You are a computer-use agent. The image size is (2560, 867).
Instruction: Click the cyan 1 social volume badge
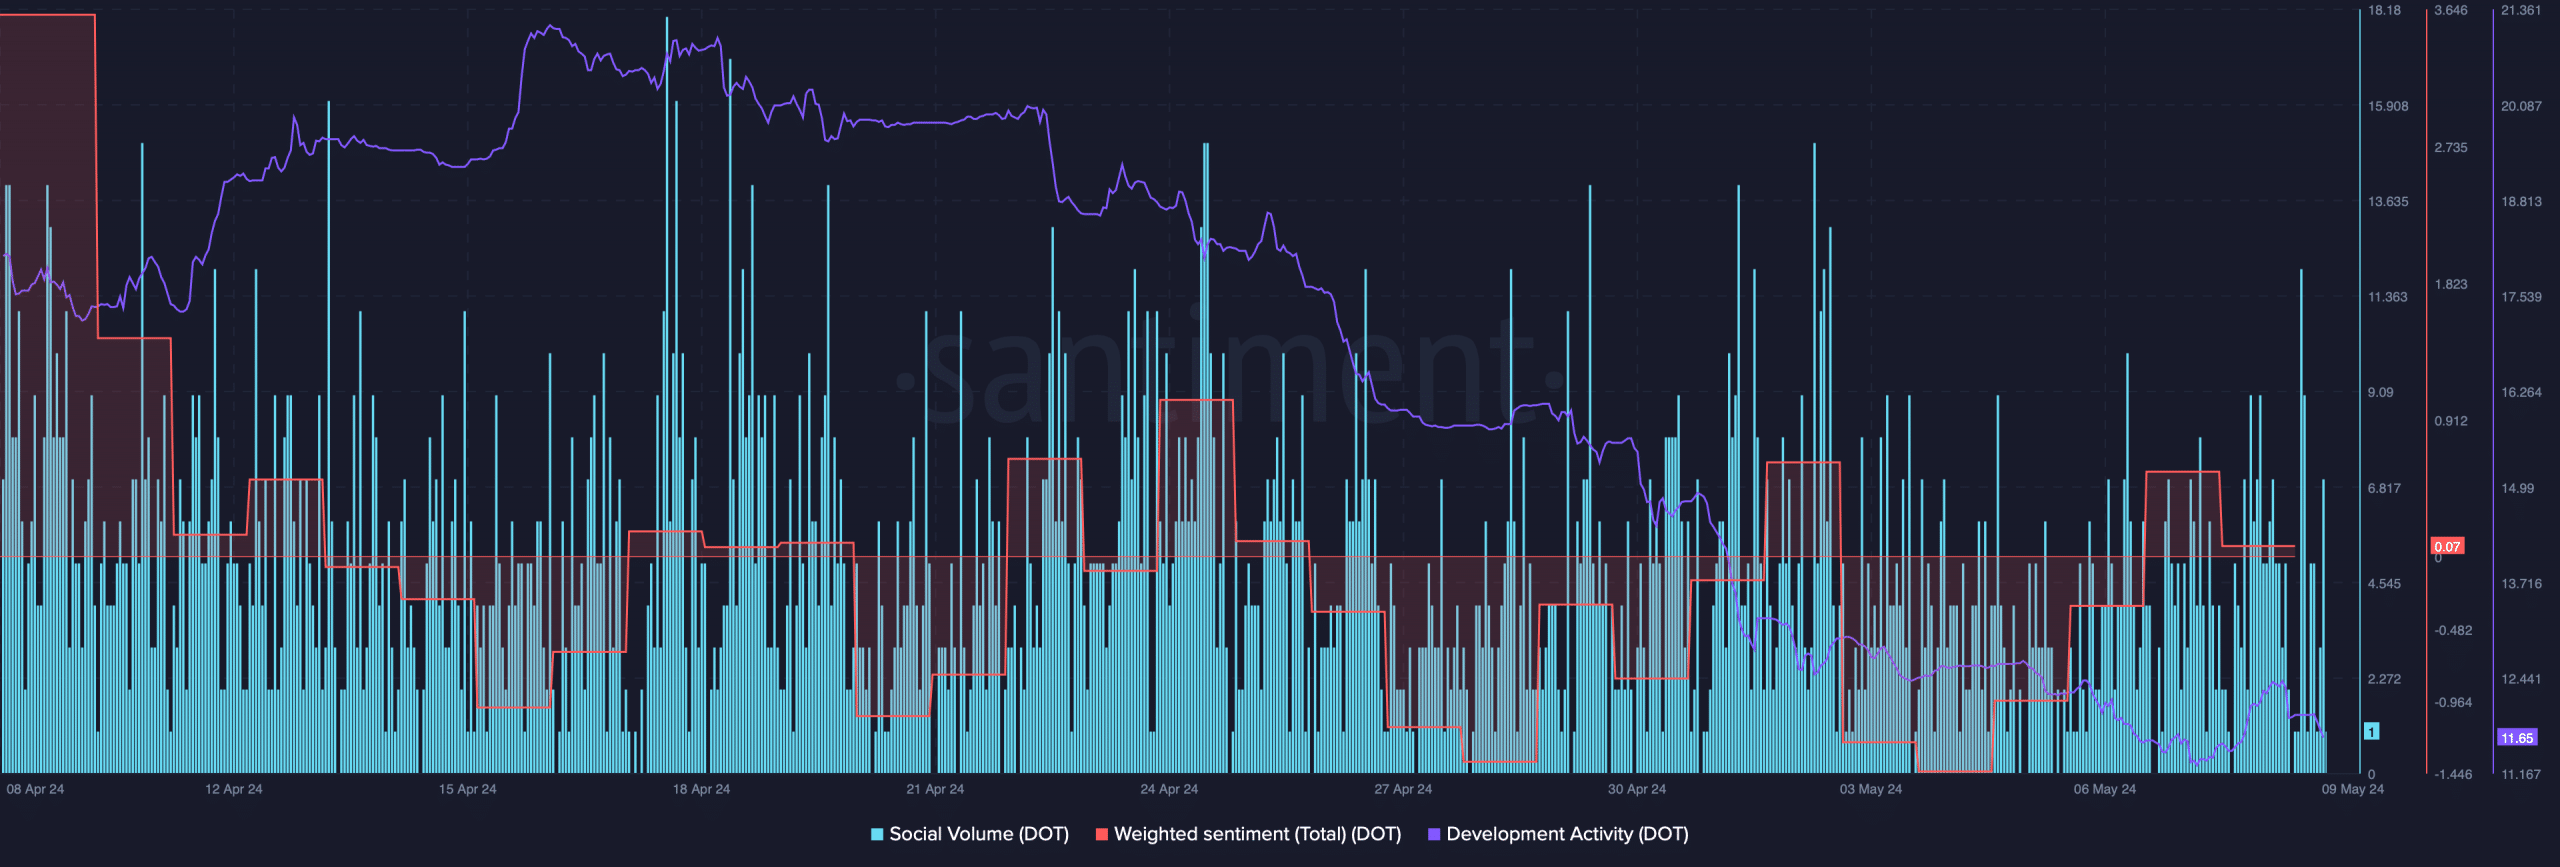2371,731
